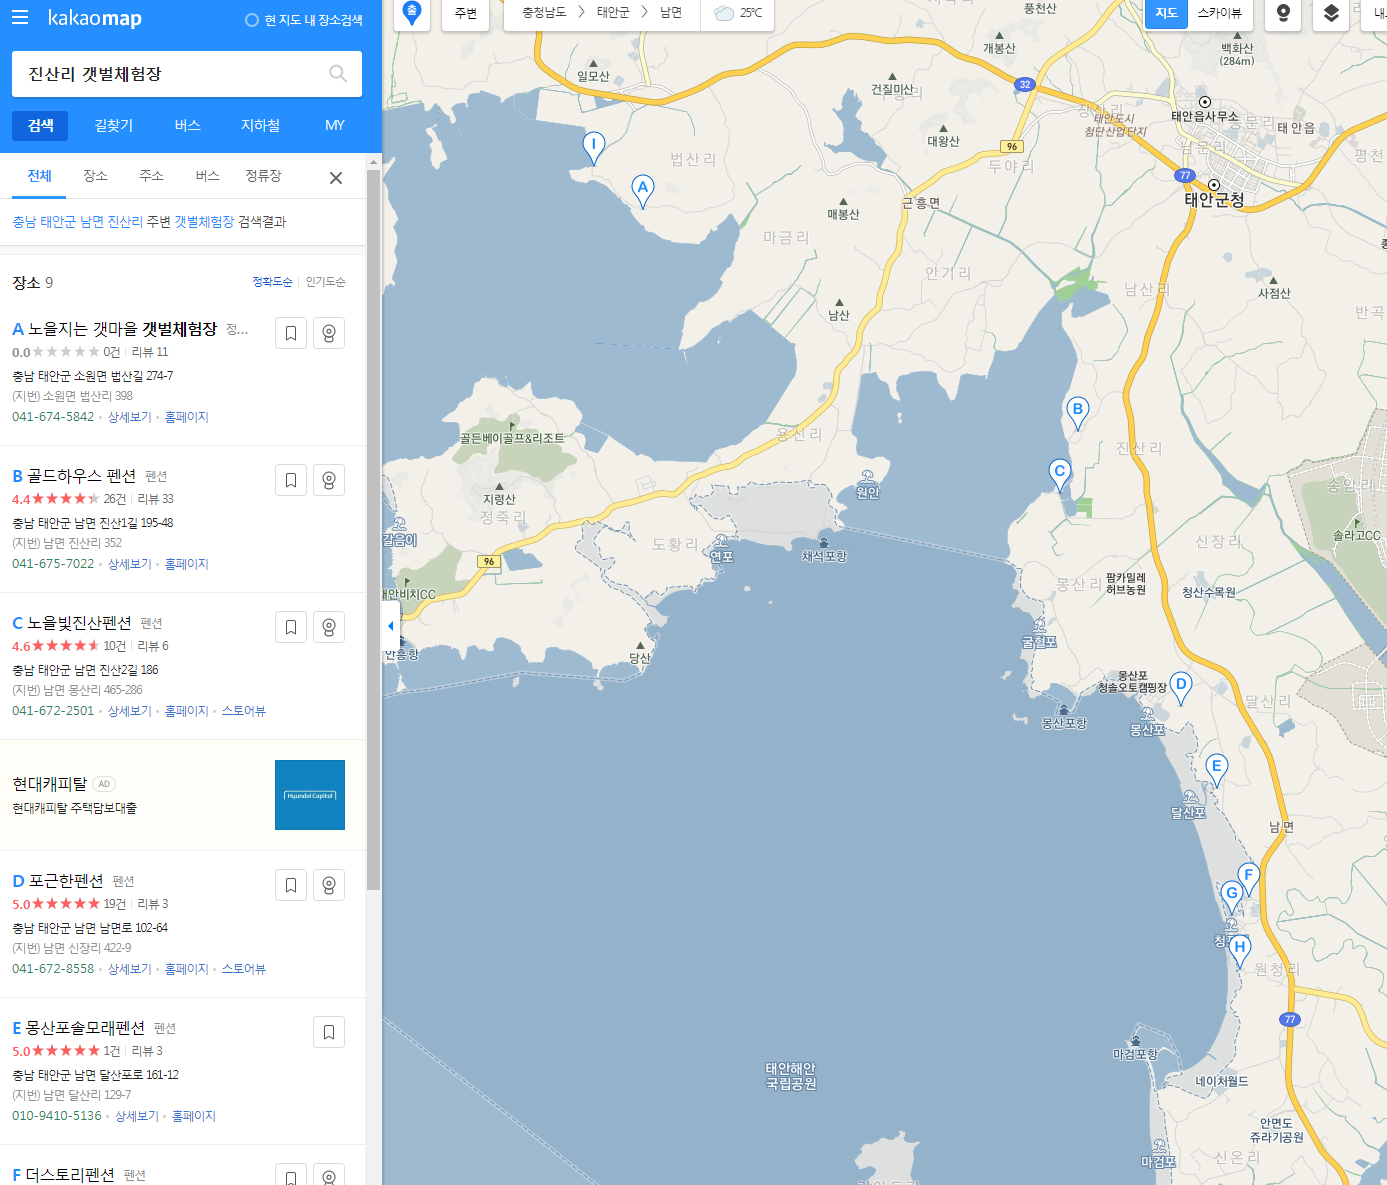The height and width of the screenshot is (1185, 1387).
Task: Sort results by 정확도순
Action: tap(272, 282)
